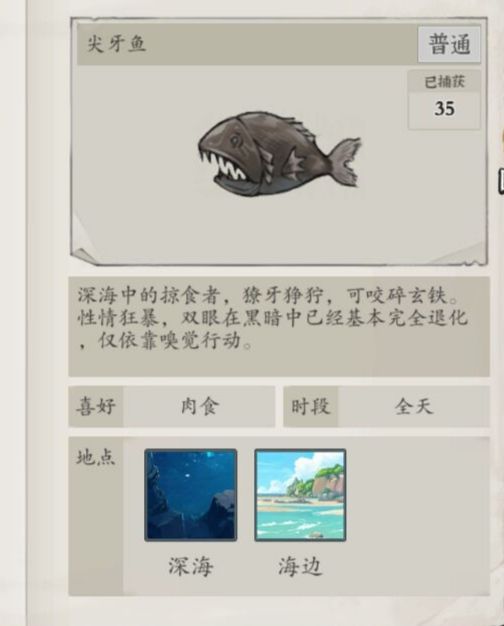Click the 普通 rarity badge
This screenshot has width=504, height=626.
[449, 44]
